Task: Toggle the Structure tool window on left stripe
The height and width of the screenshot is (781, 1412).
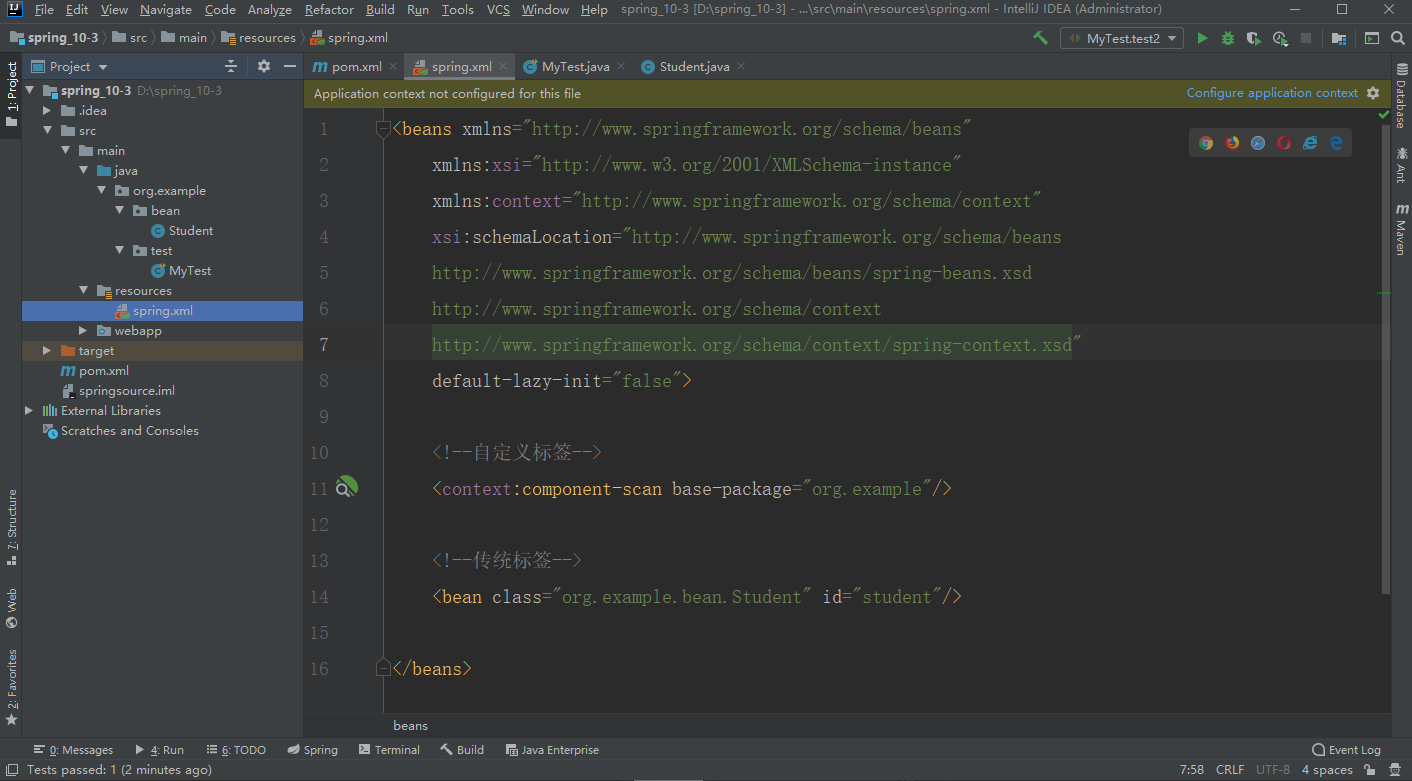Action: [12, 527]
